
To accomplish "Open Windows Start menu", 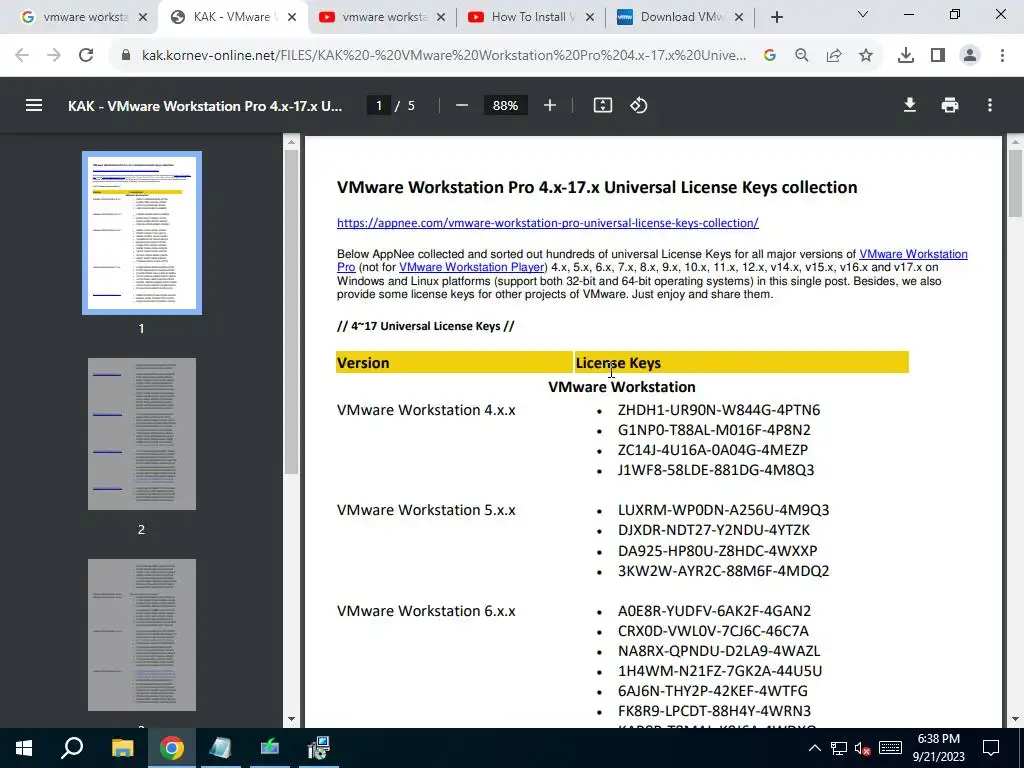I will coord(24,748).
